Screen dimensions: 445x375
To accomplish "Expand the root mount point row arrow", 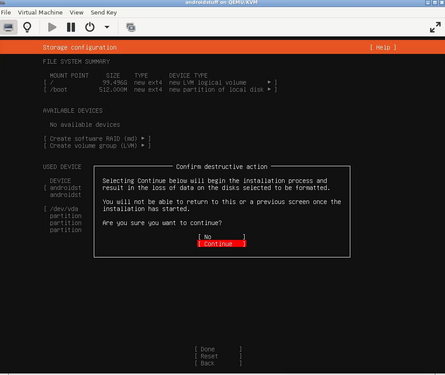I will [269, 82].
